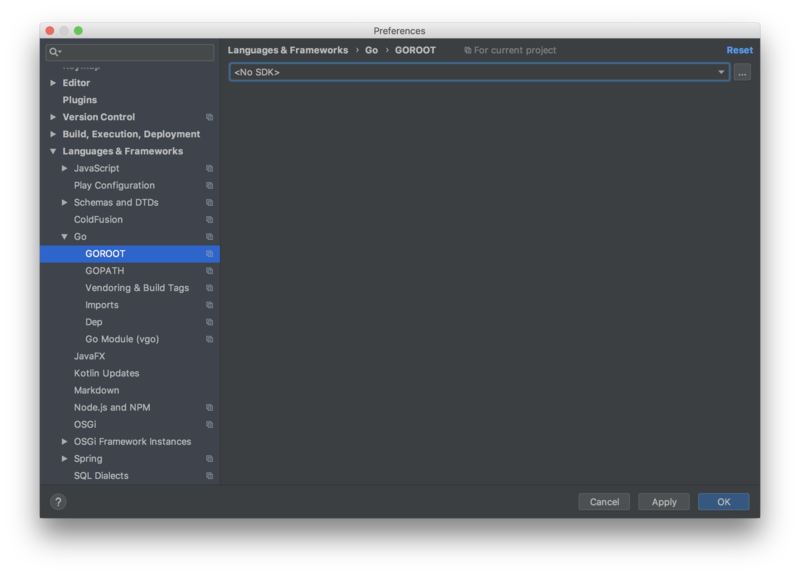This screenshot has height=575, width=800.
Task: Open the No SDK dropdown
Action: (479, 72)
